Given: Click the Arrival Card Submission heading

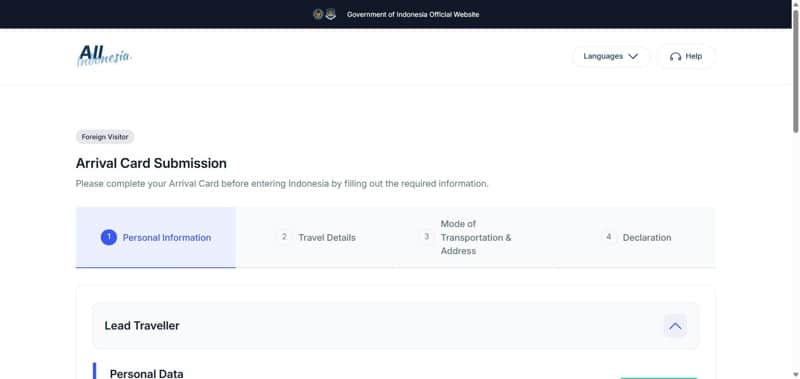Looking at the screenshot, I should tap(151, 163).
